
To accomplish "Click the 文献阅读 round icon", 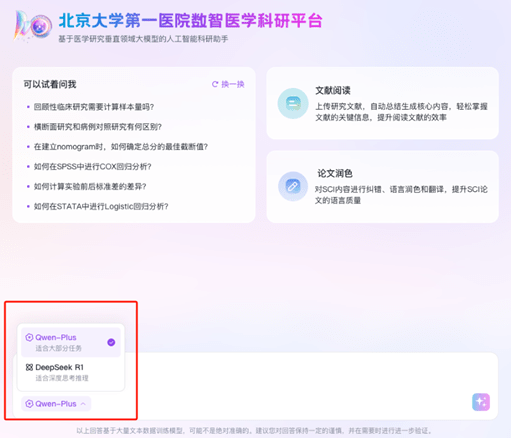I will [x=293, y=103].
